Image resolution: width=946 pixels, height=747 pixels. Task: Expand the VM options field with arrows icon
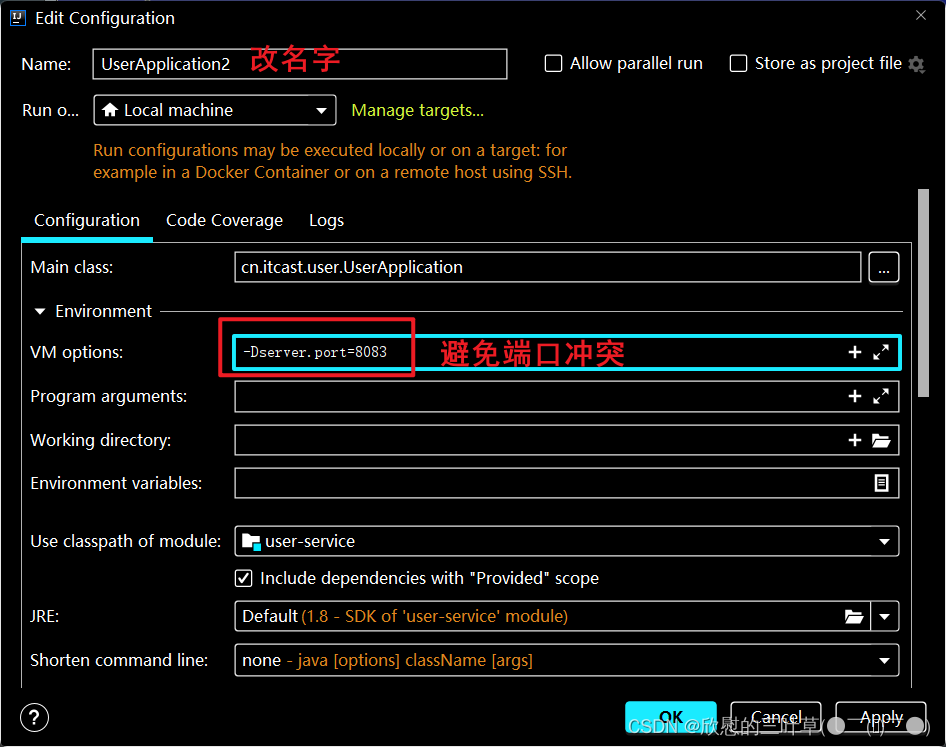tap(881, 352)
